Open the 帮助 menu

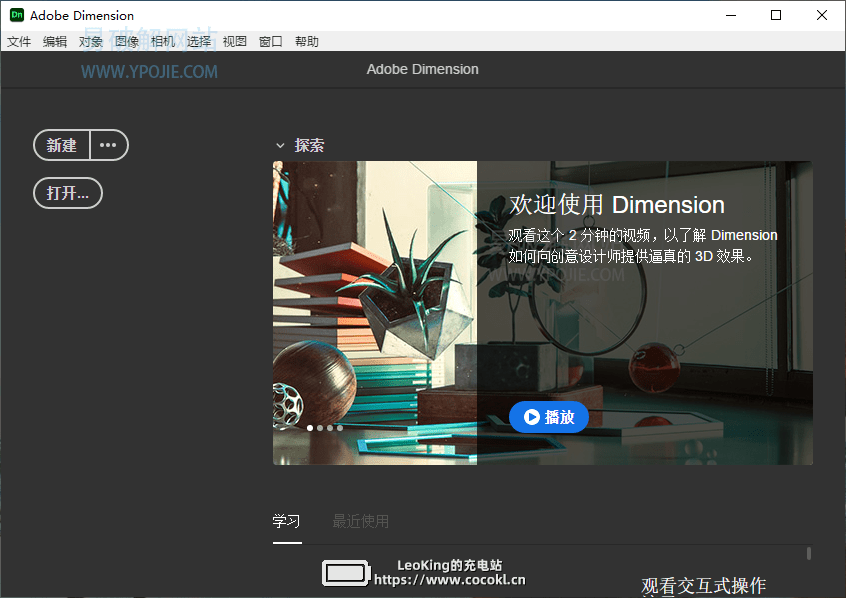coord(306,42)
